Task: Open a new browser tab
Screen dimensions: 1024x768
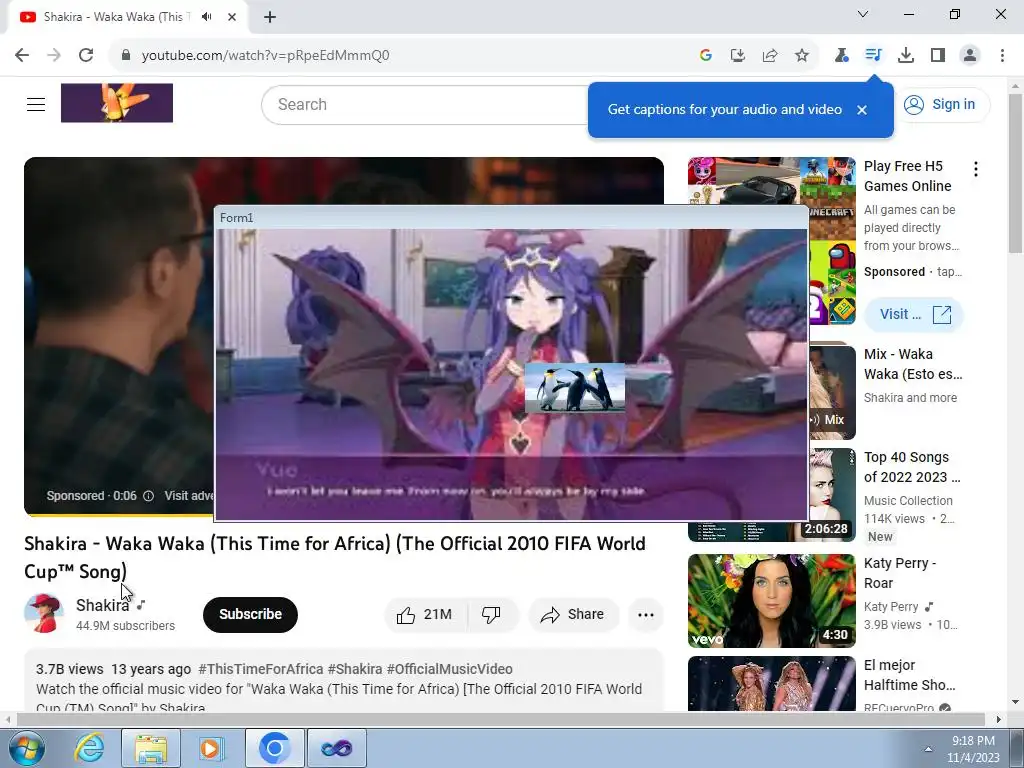Action: coord(270,18)
